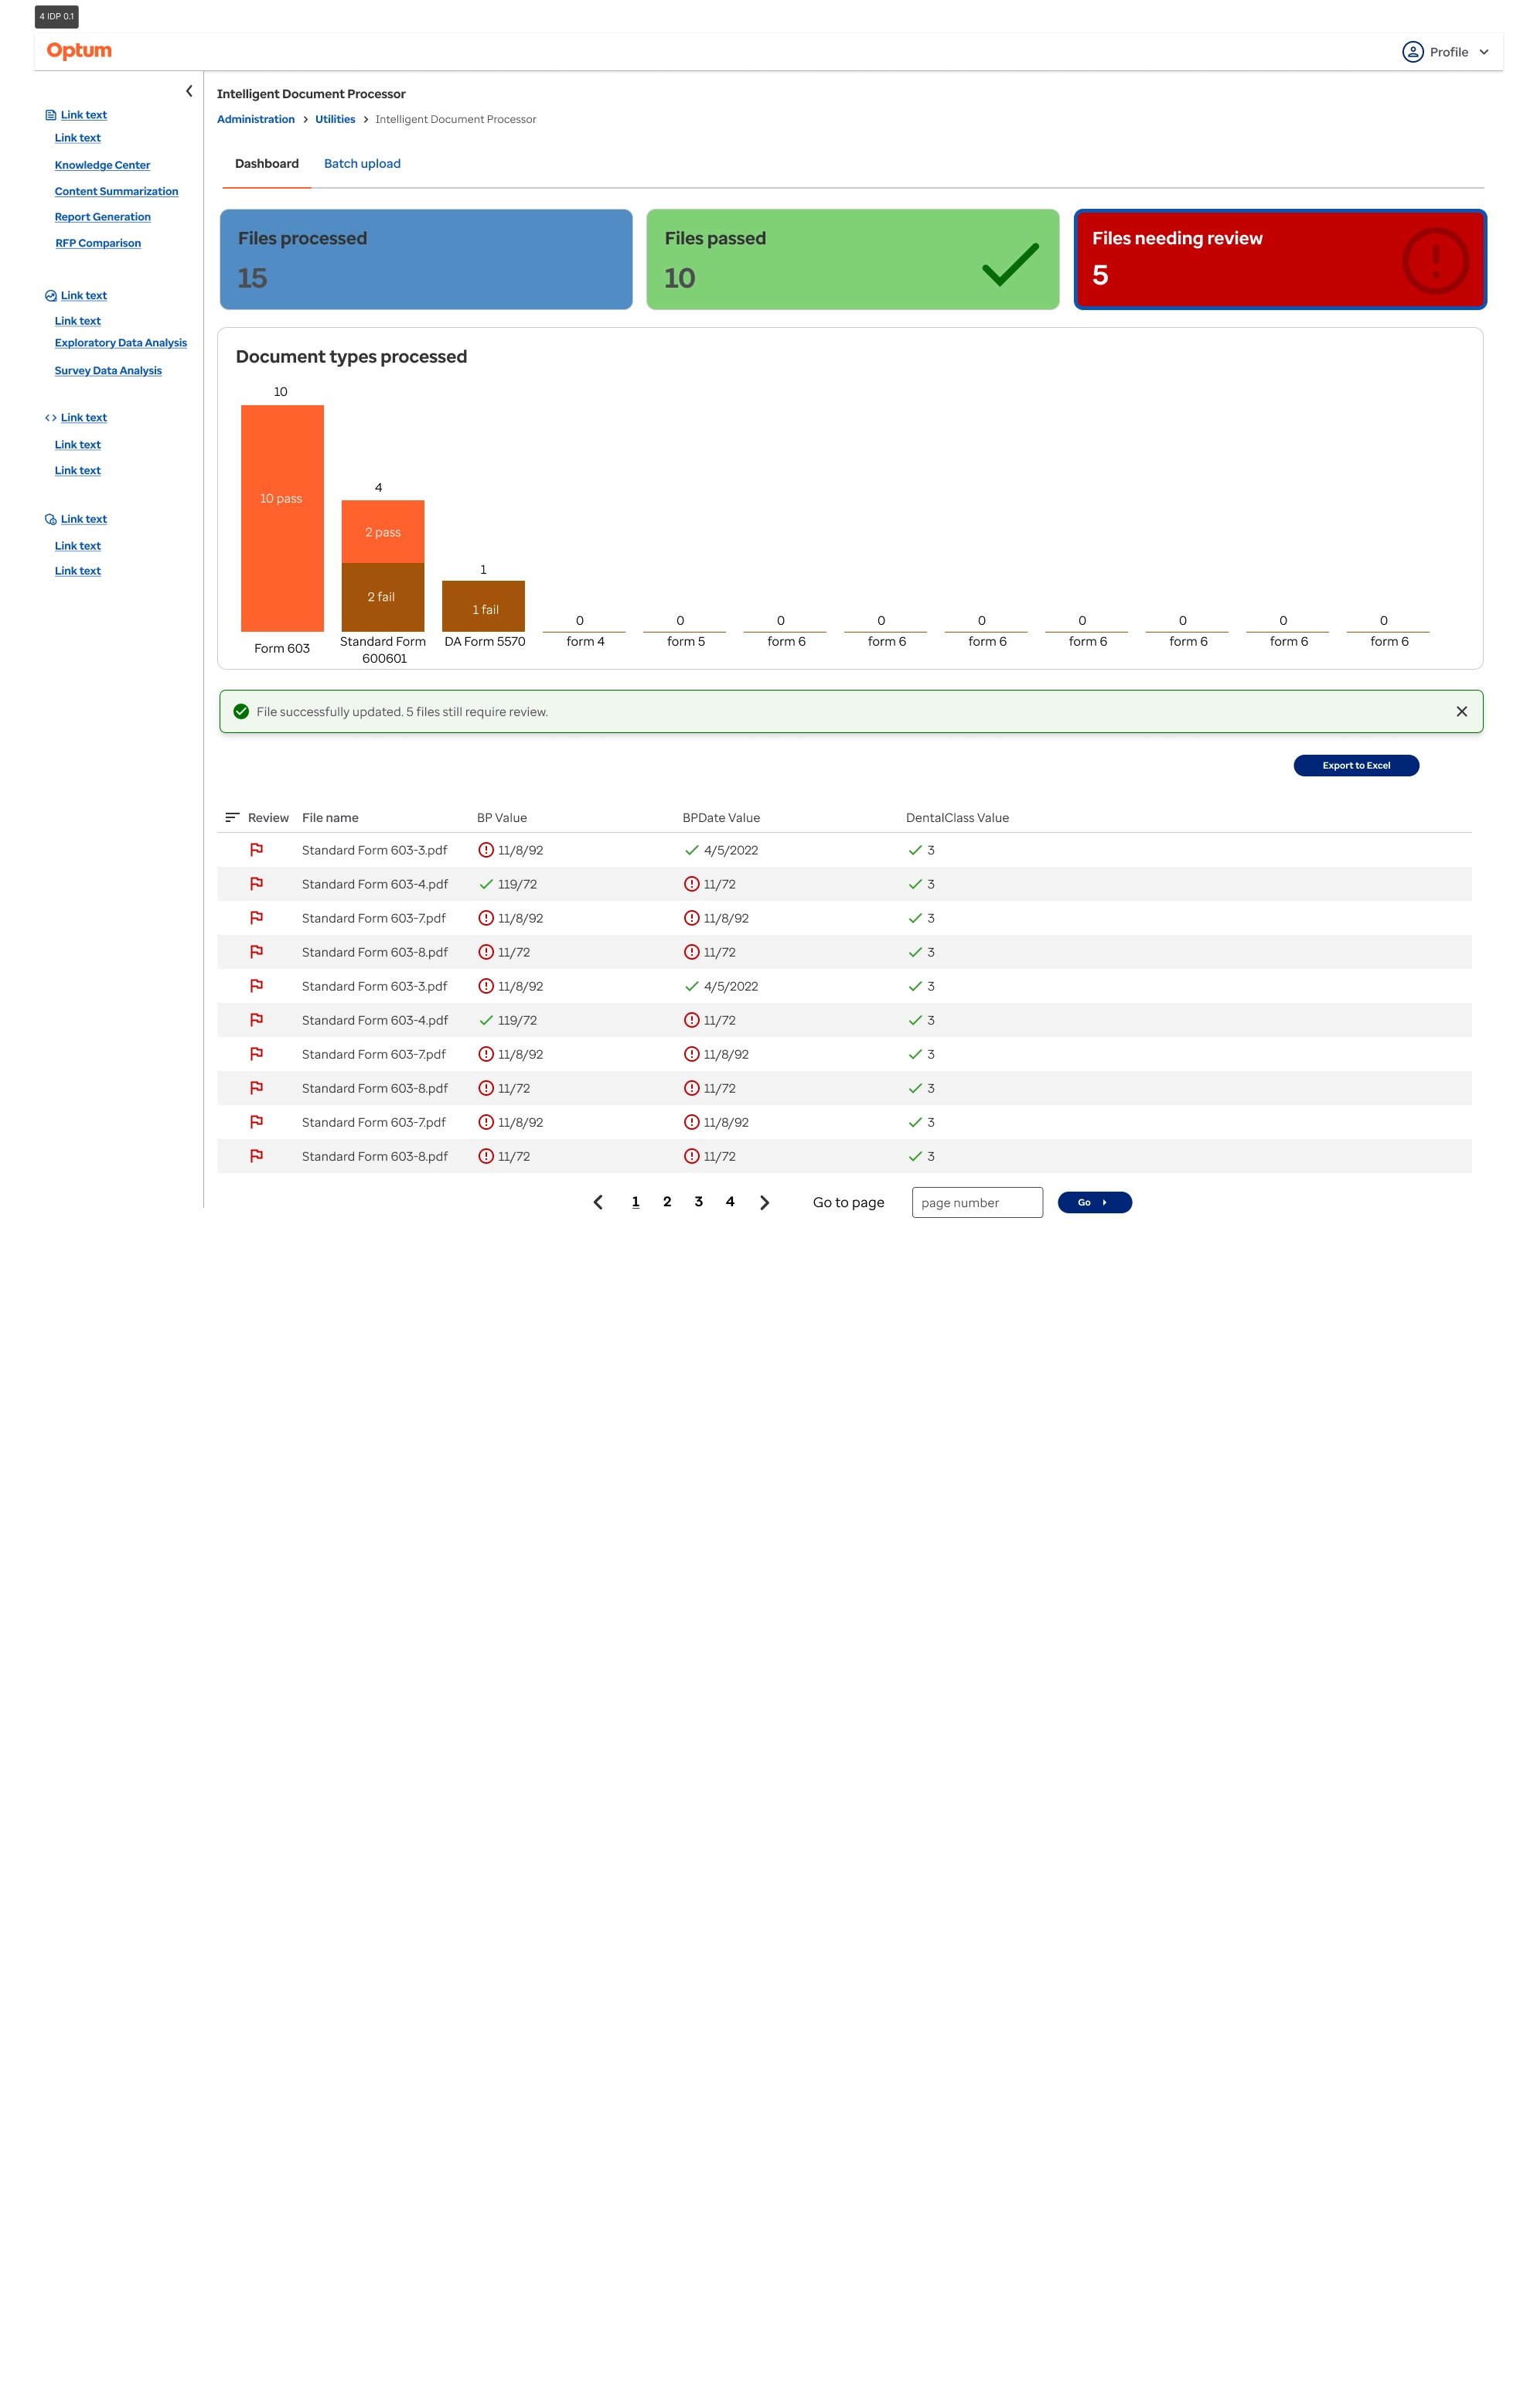Switch to the Batch upload tab
1537x2408 pixels.
[x=362, y=164]
